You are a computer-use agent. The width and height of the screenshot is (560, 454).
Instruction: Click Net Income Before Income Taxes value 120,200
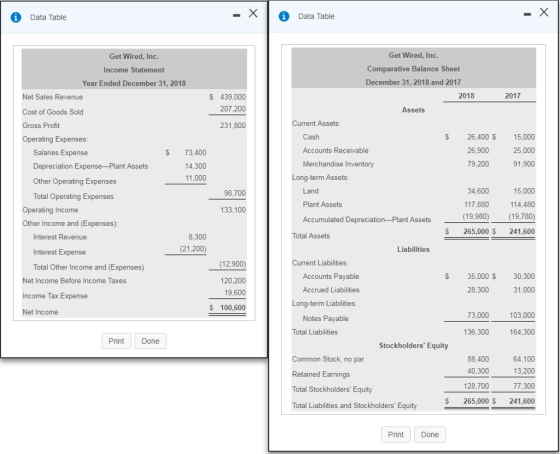point(233,281)
